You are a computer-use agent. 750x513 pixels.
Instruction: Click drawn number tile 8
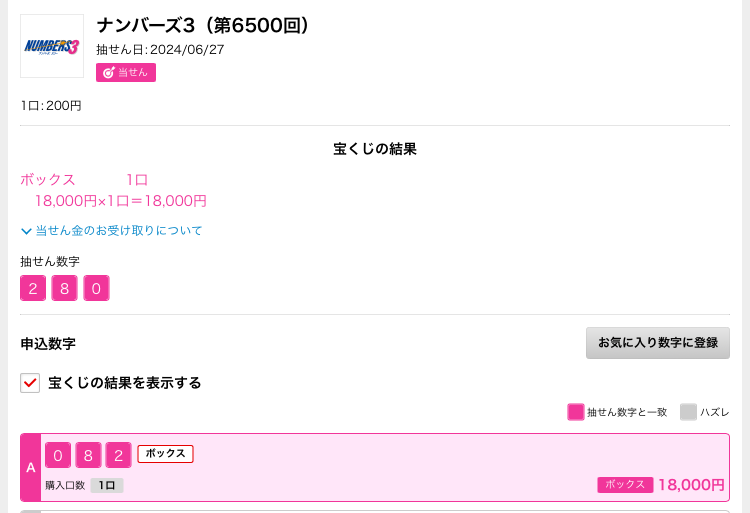[65, 288]
